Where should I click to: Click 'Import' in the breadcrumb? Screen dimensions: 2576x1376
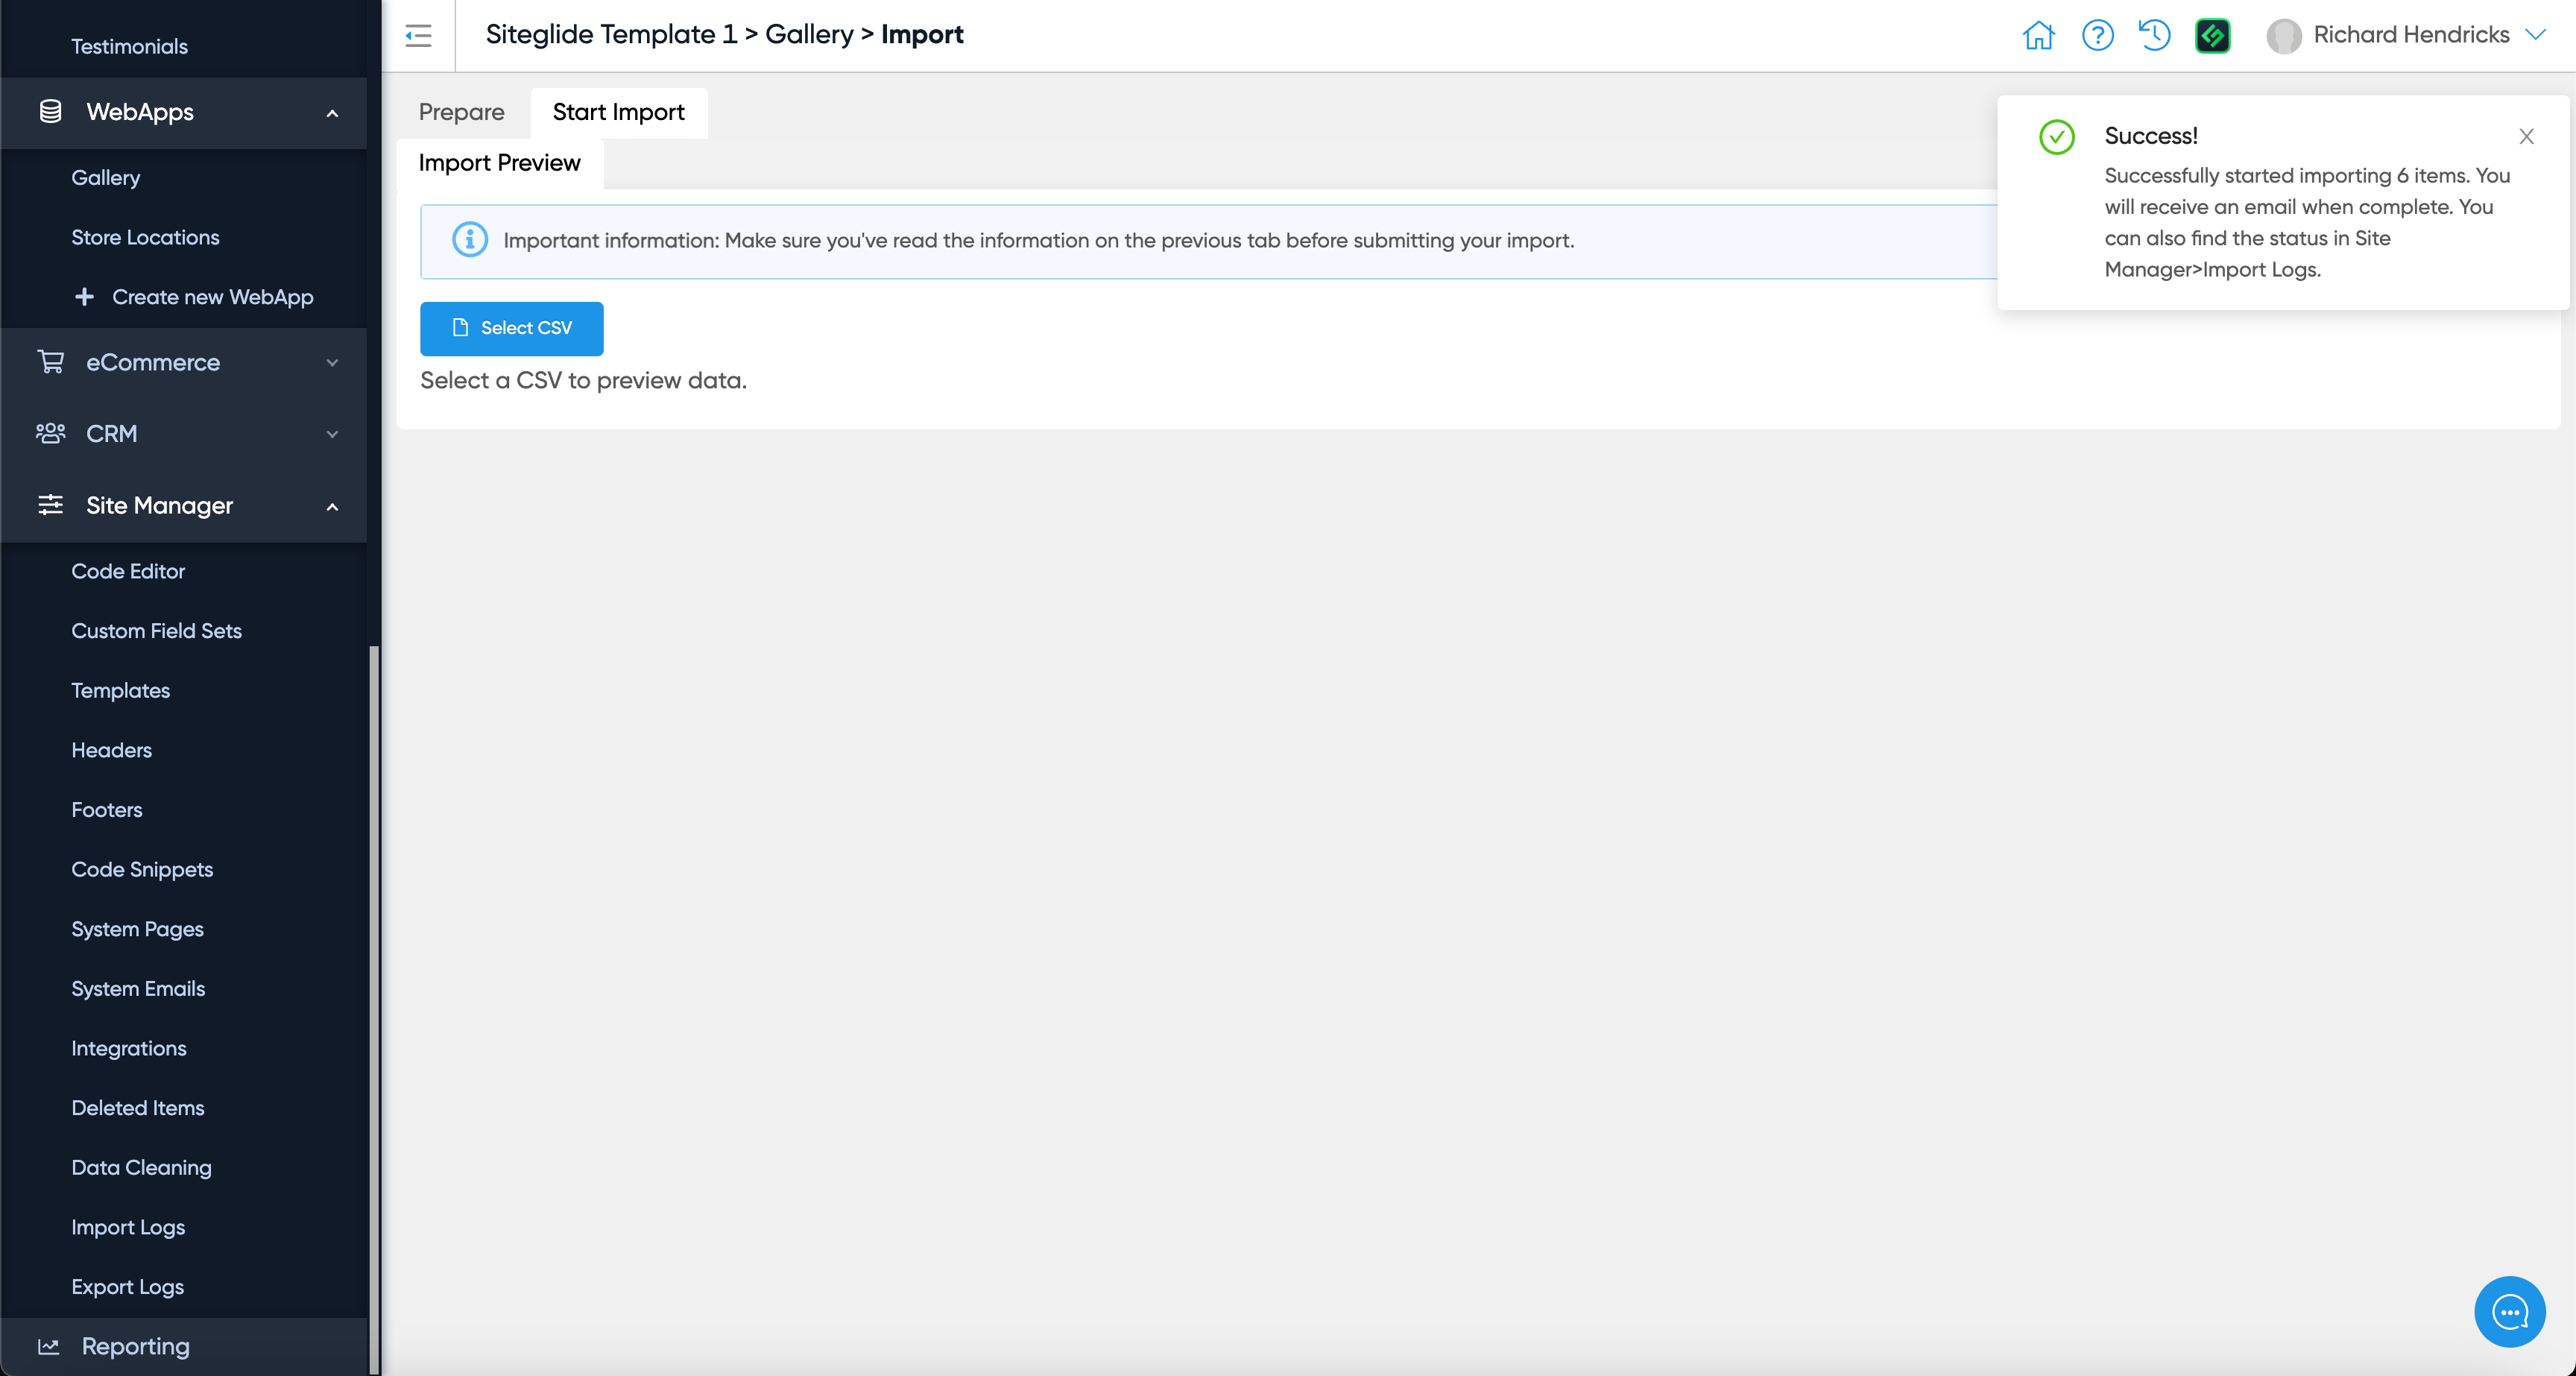click(x=922, y=35)
